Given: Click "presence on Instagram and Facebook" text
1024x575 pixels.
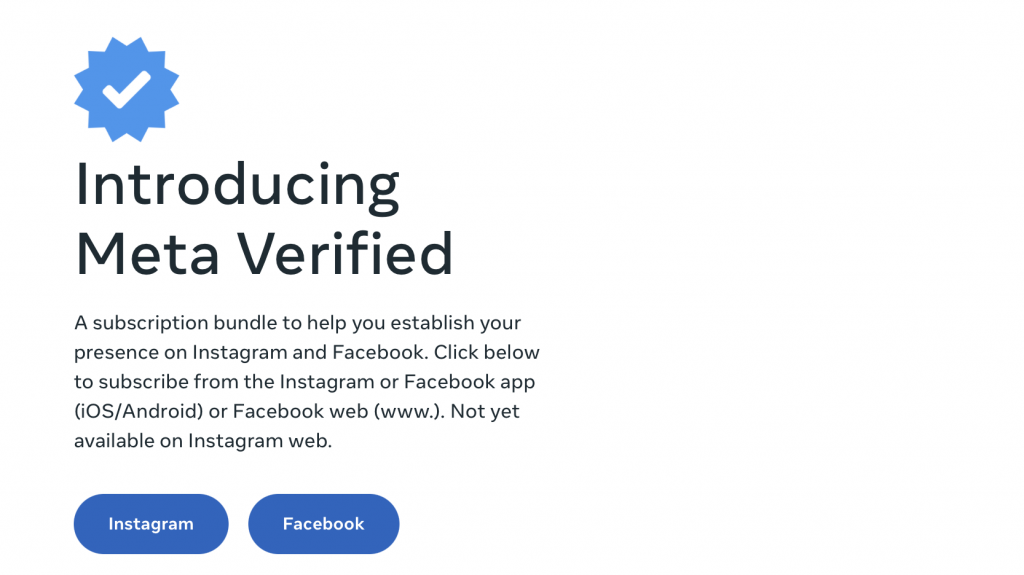Looking at the screenshot, I should pyautogui.click(x=237, y=353).
